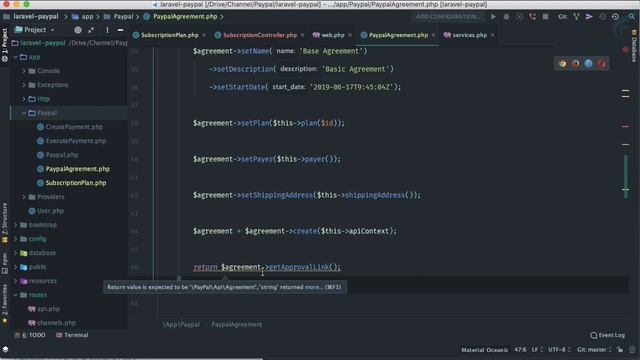Click the Run configuration play icon
Screen dimensions: 640x360
(x=493, y=17)
